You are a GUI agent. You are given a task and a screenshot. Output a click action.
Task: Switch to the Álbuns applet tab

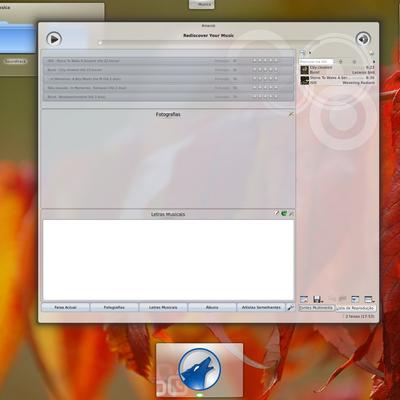click(x=212, y=307)
